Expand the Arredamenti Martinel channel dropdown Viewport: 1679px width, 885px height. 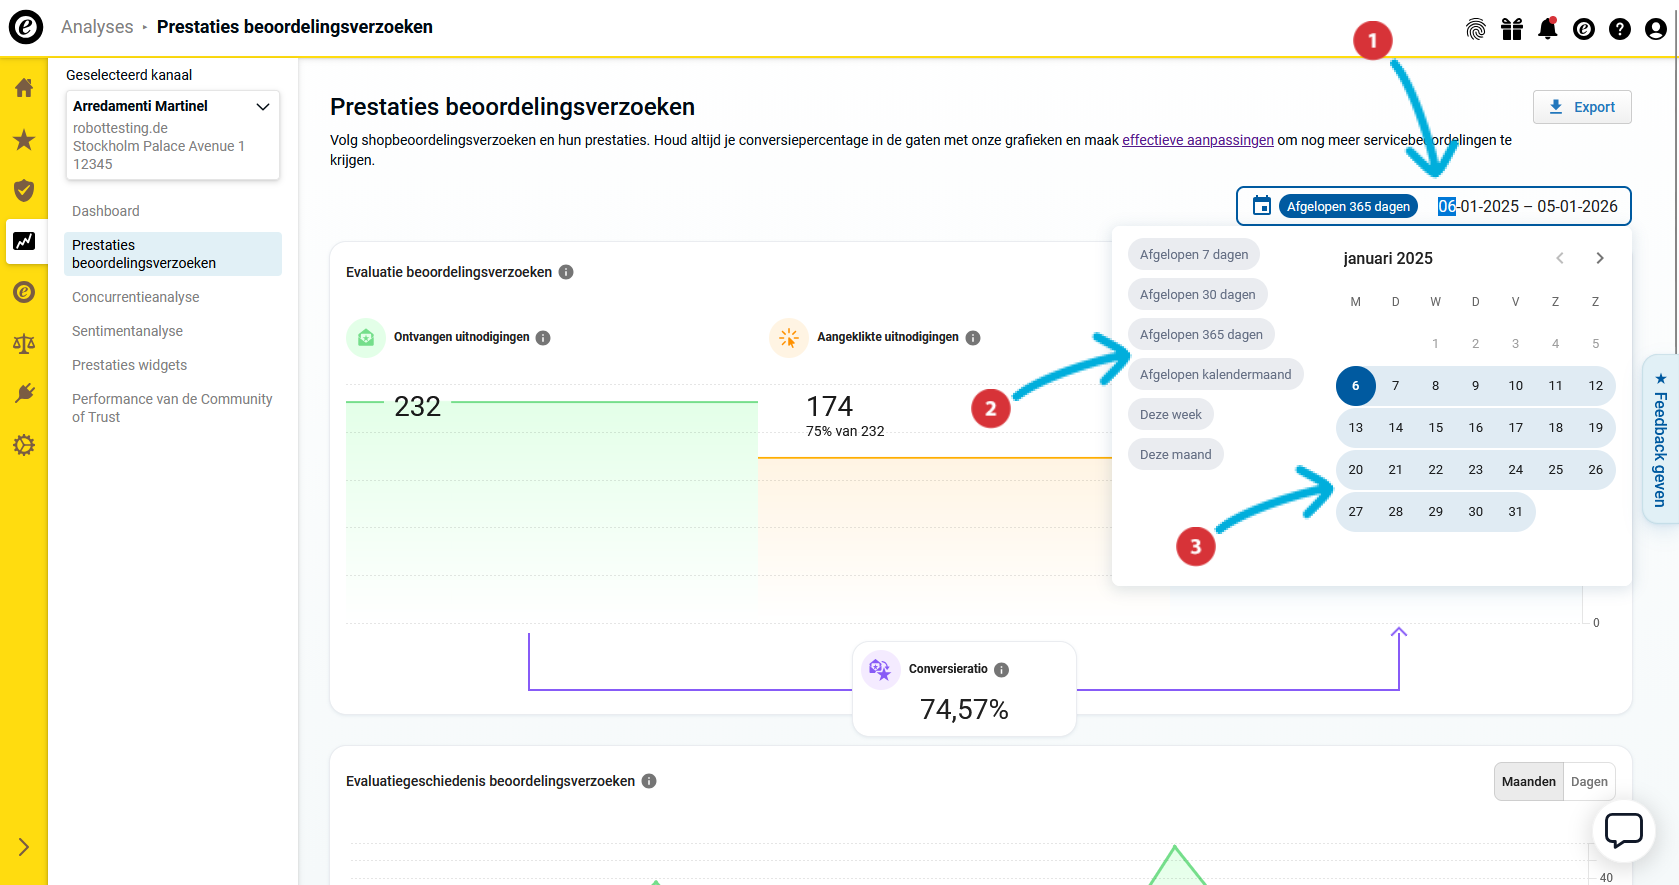262,107
